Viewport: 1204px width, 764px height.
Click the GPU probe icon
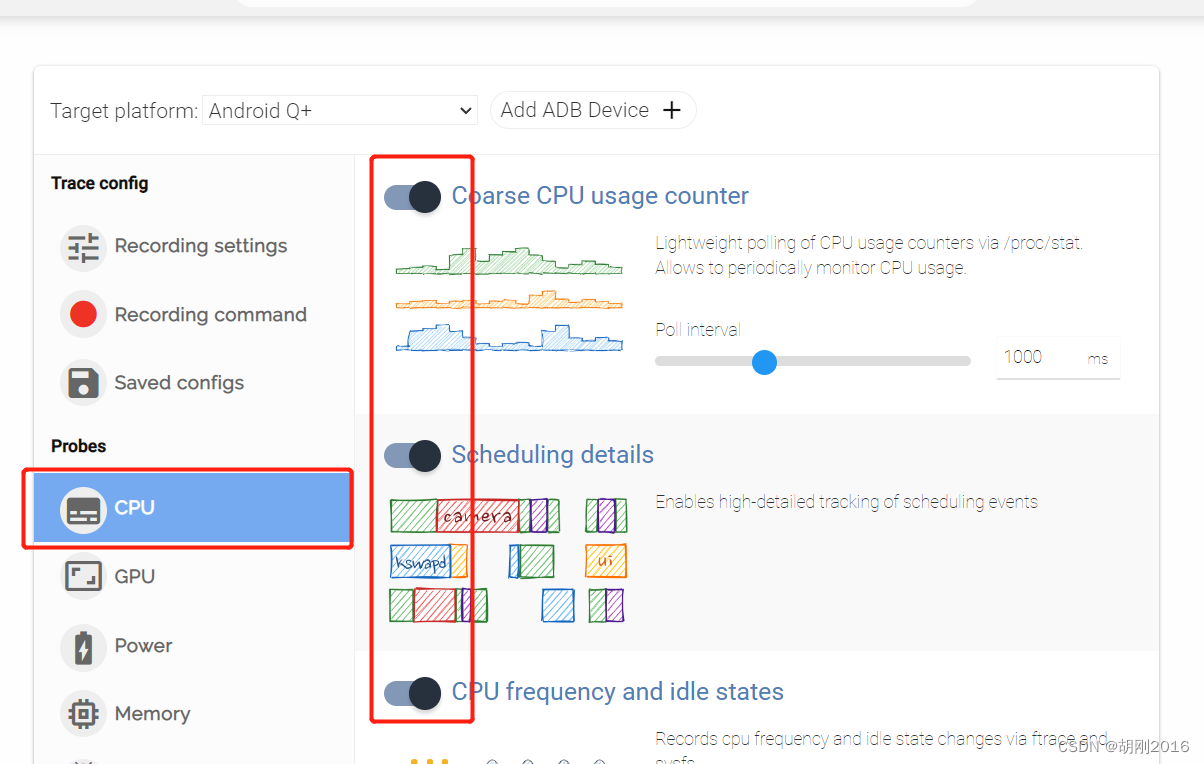click(83, 577)
